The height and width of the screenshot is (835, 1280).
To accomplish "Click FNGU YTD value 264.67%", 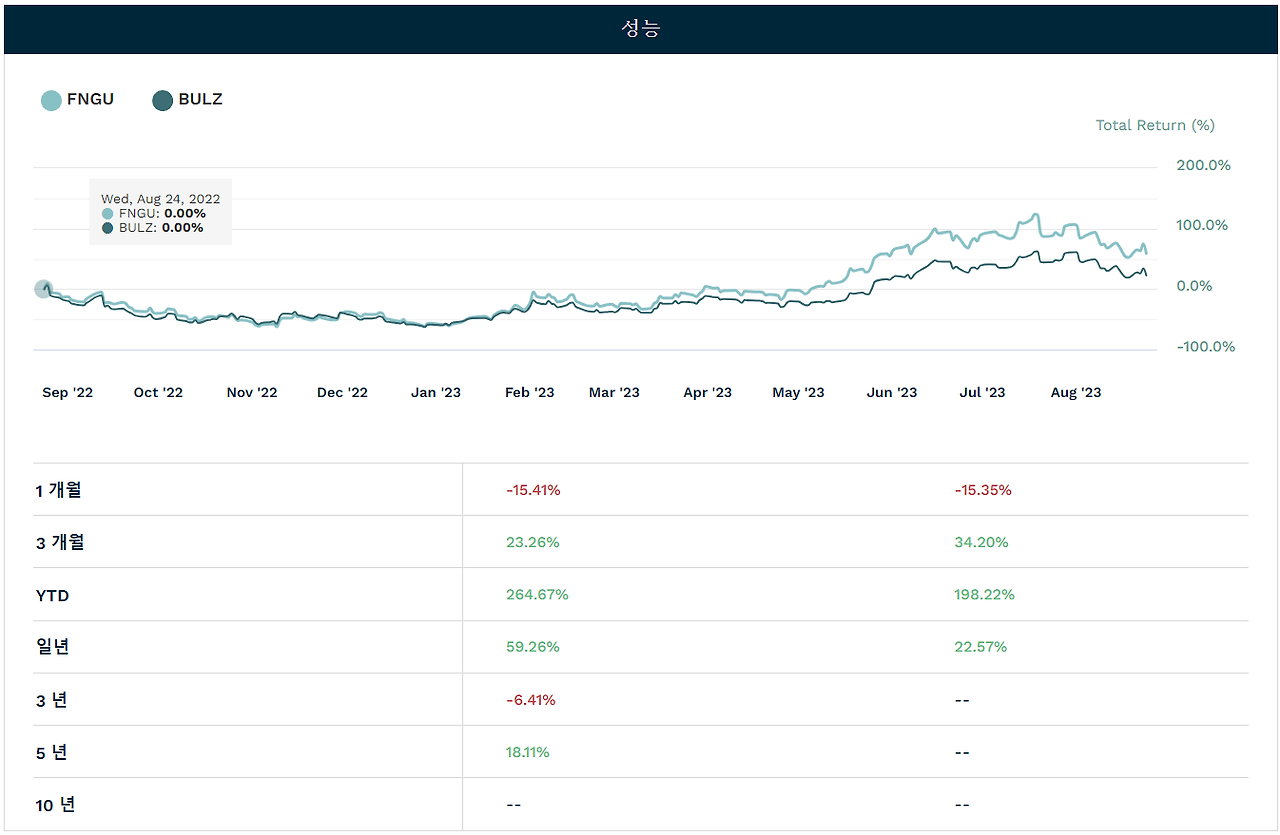I will pos(537,595).
